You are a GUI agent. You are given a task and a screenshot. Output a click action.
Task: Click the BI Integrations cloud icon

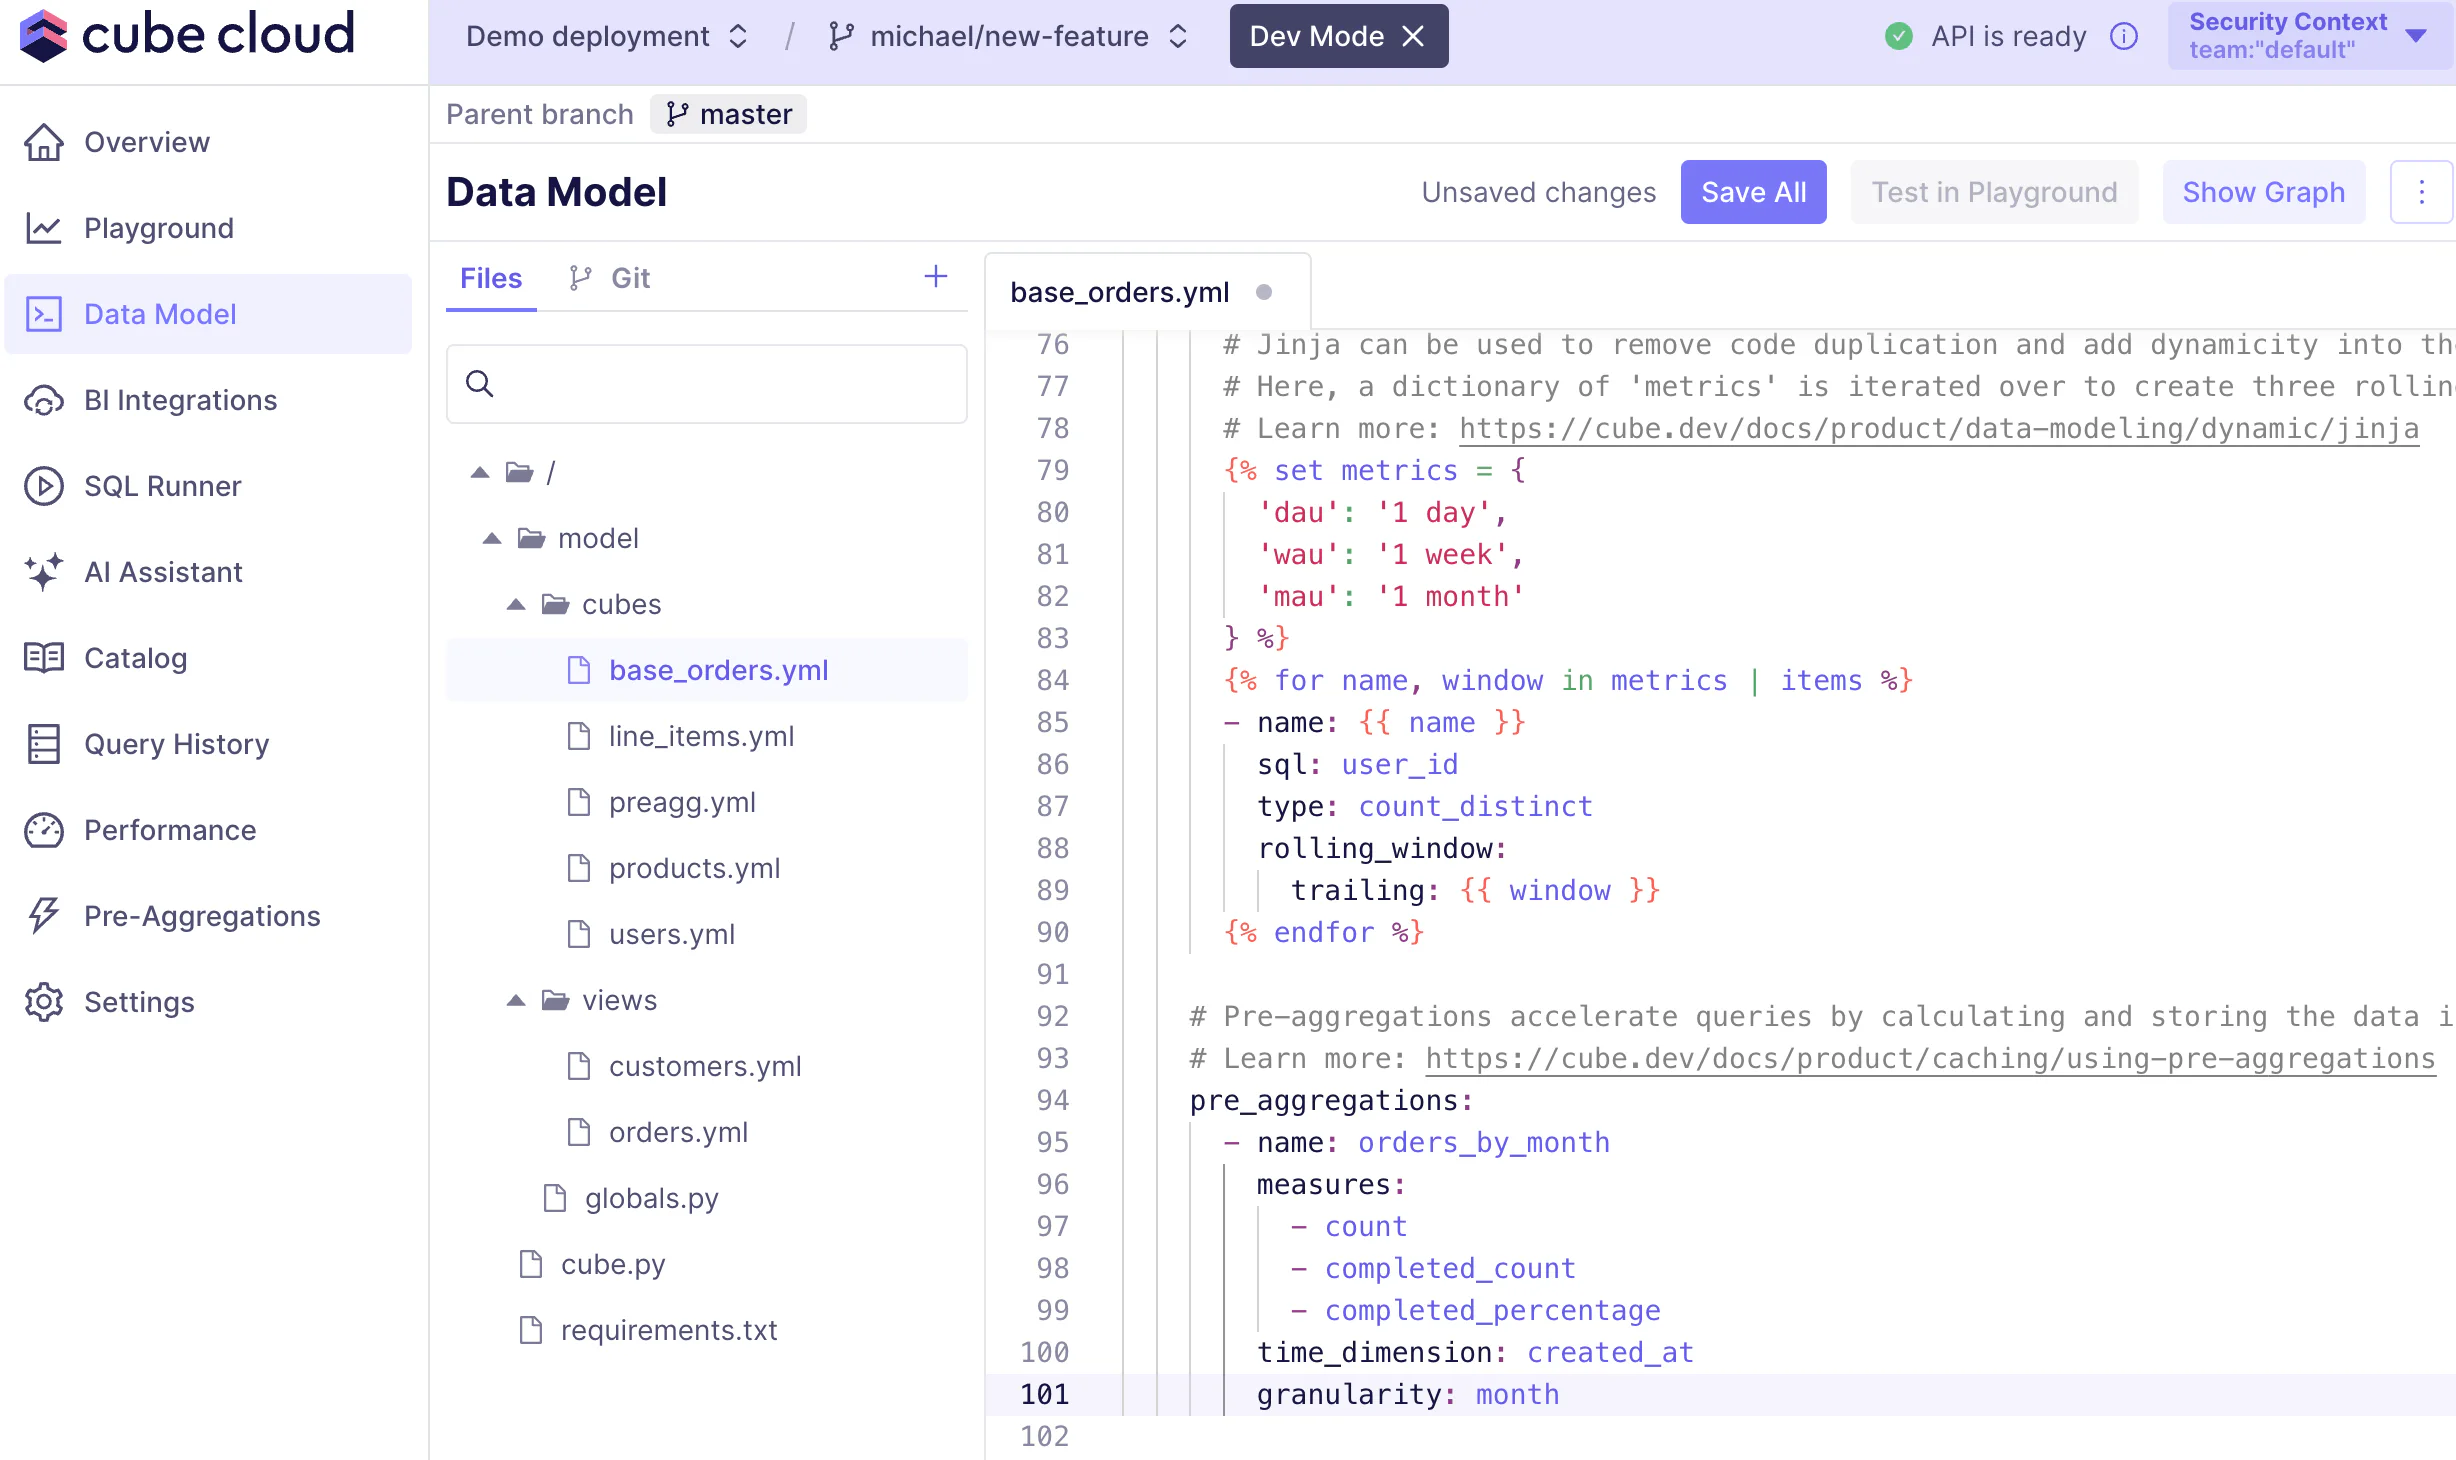click(x=44, y=400)
